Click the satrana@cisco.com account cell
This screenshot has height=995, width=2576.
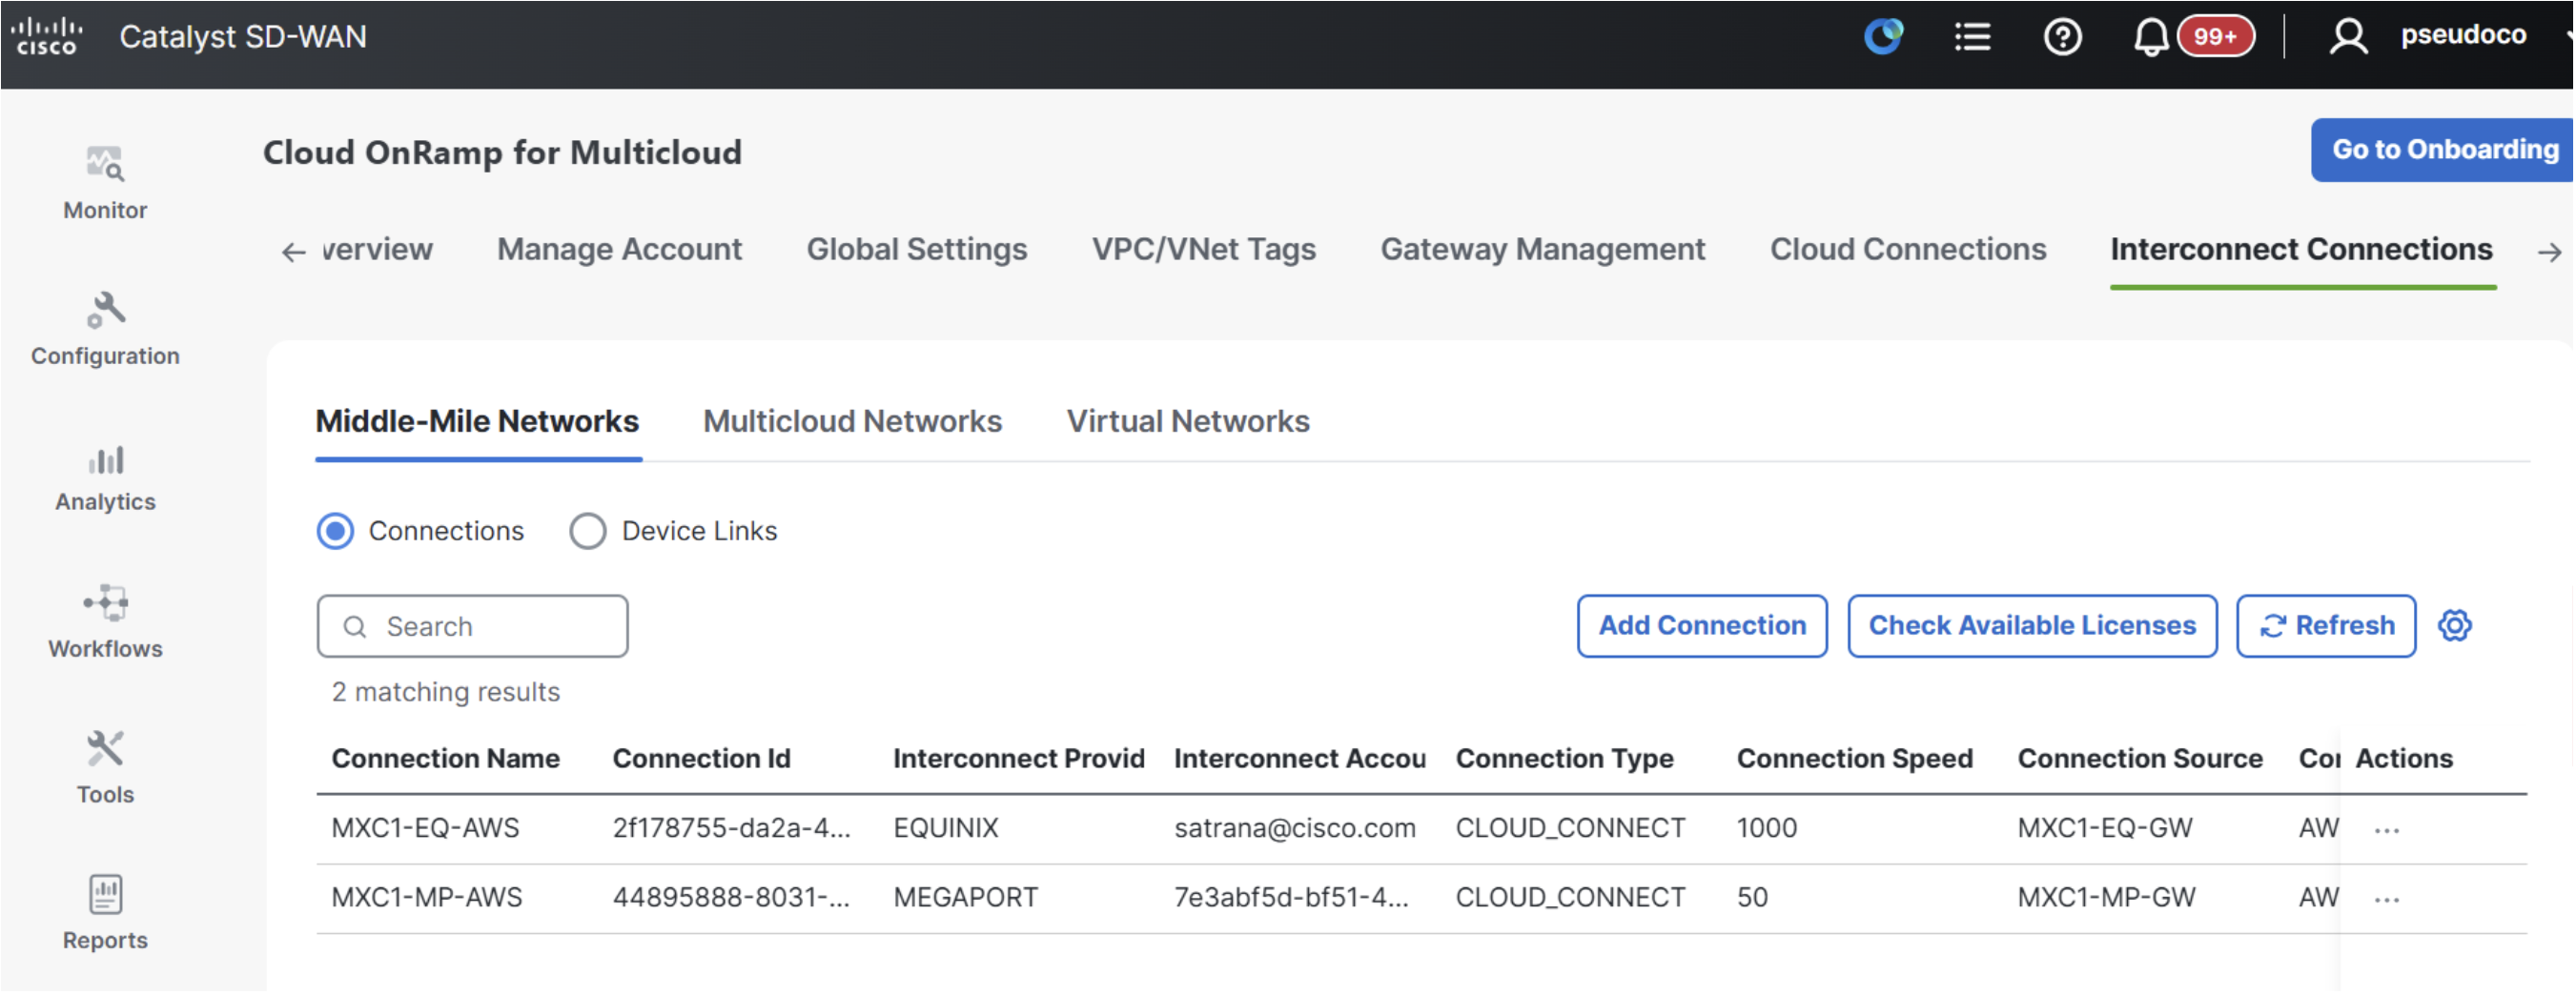coord(1295,830)
